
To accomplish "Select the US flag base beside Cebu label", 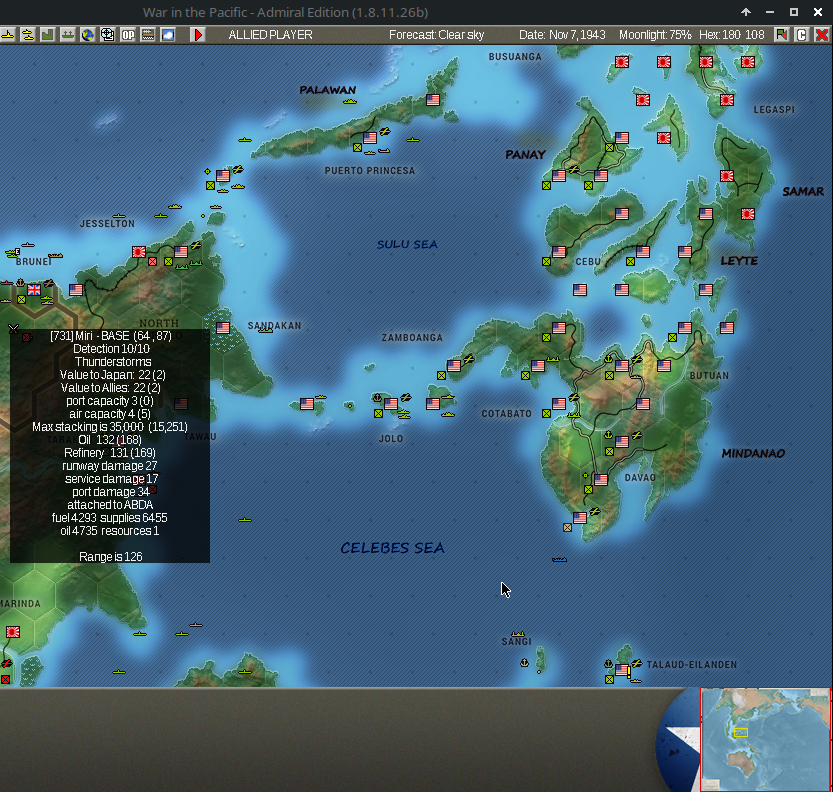I will tap(559, 252).
